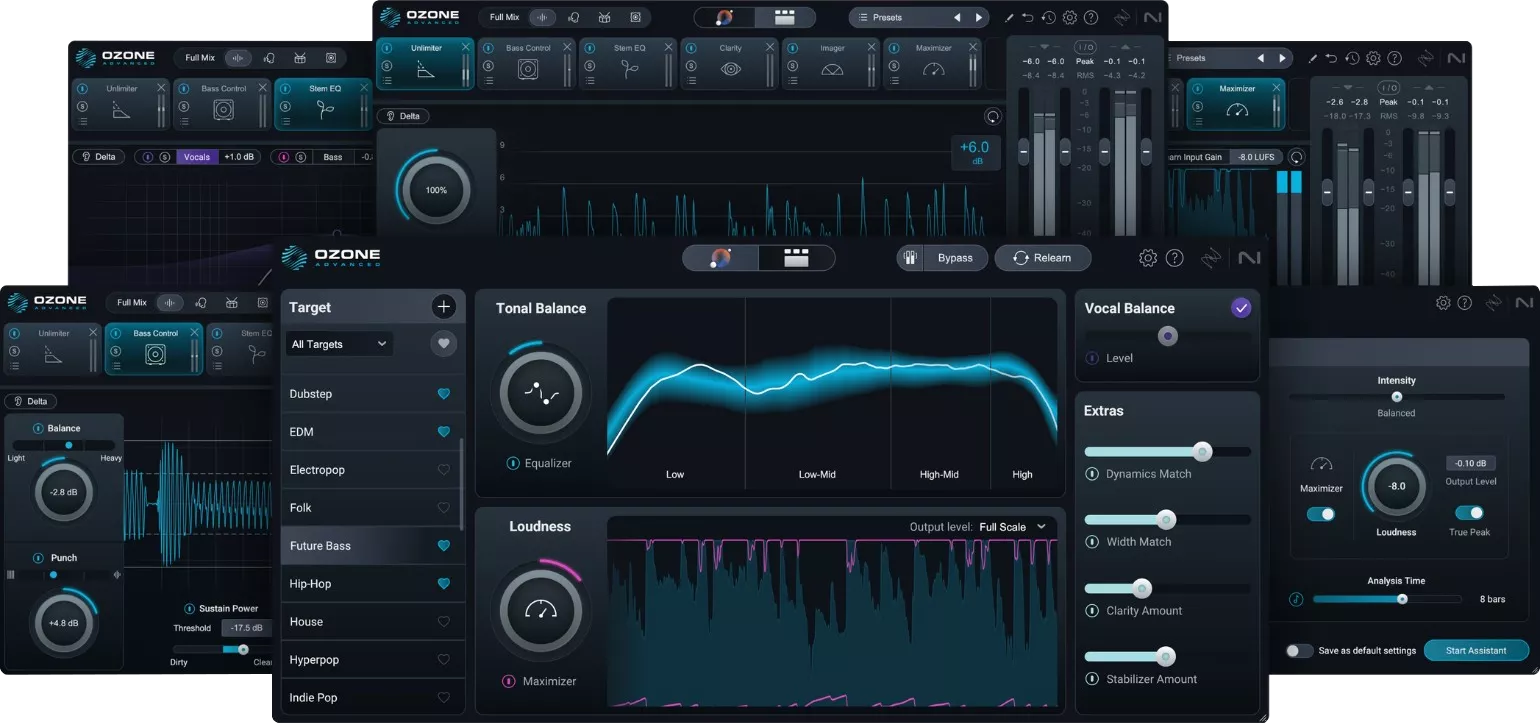This screenshot has width=1540, height=723.
Task: Click the Relearn button
Action: tap(1043, 257)
